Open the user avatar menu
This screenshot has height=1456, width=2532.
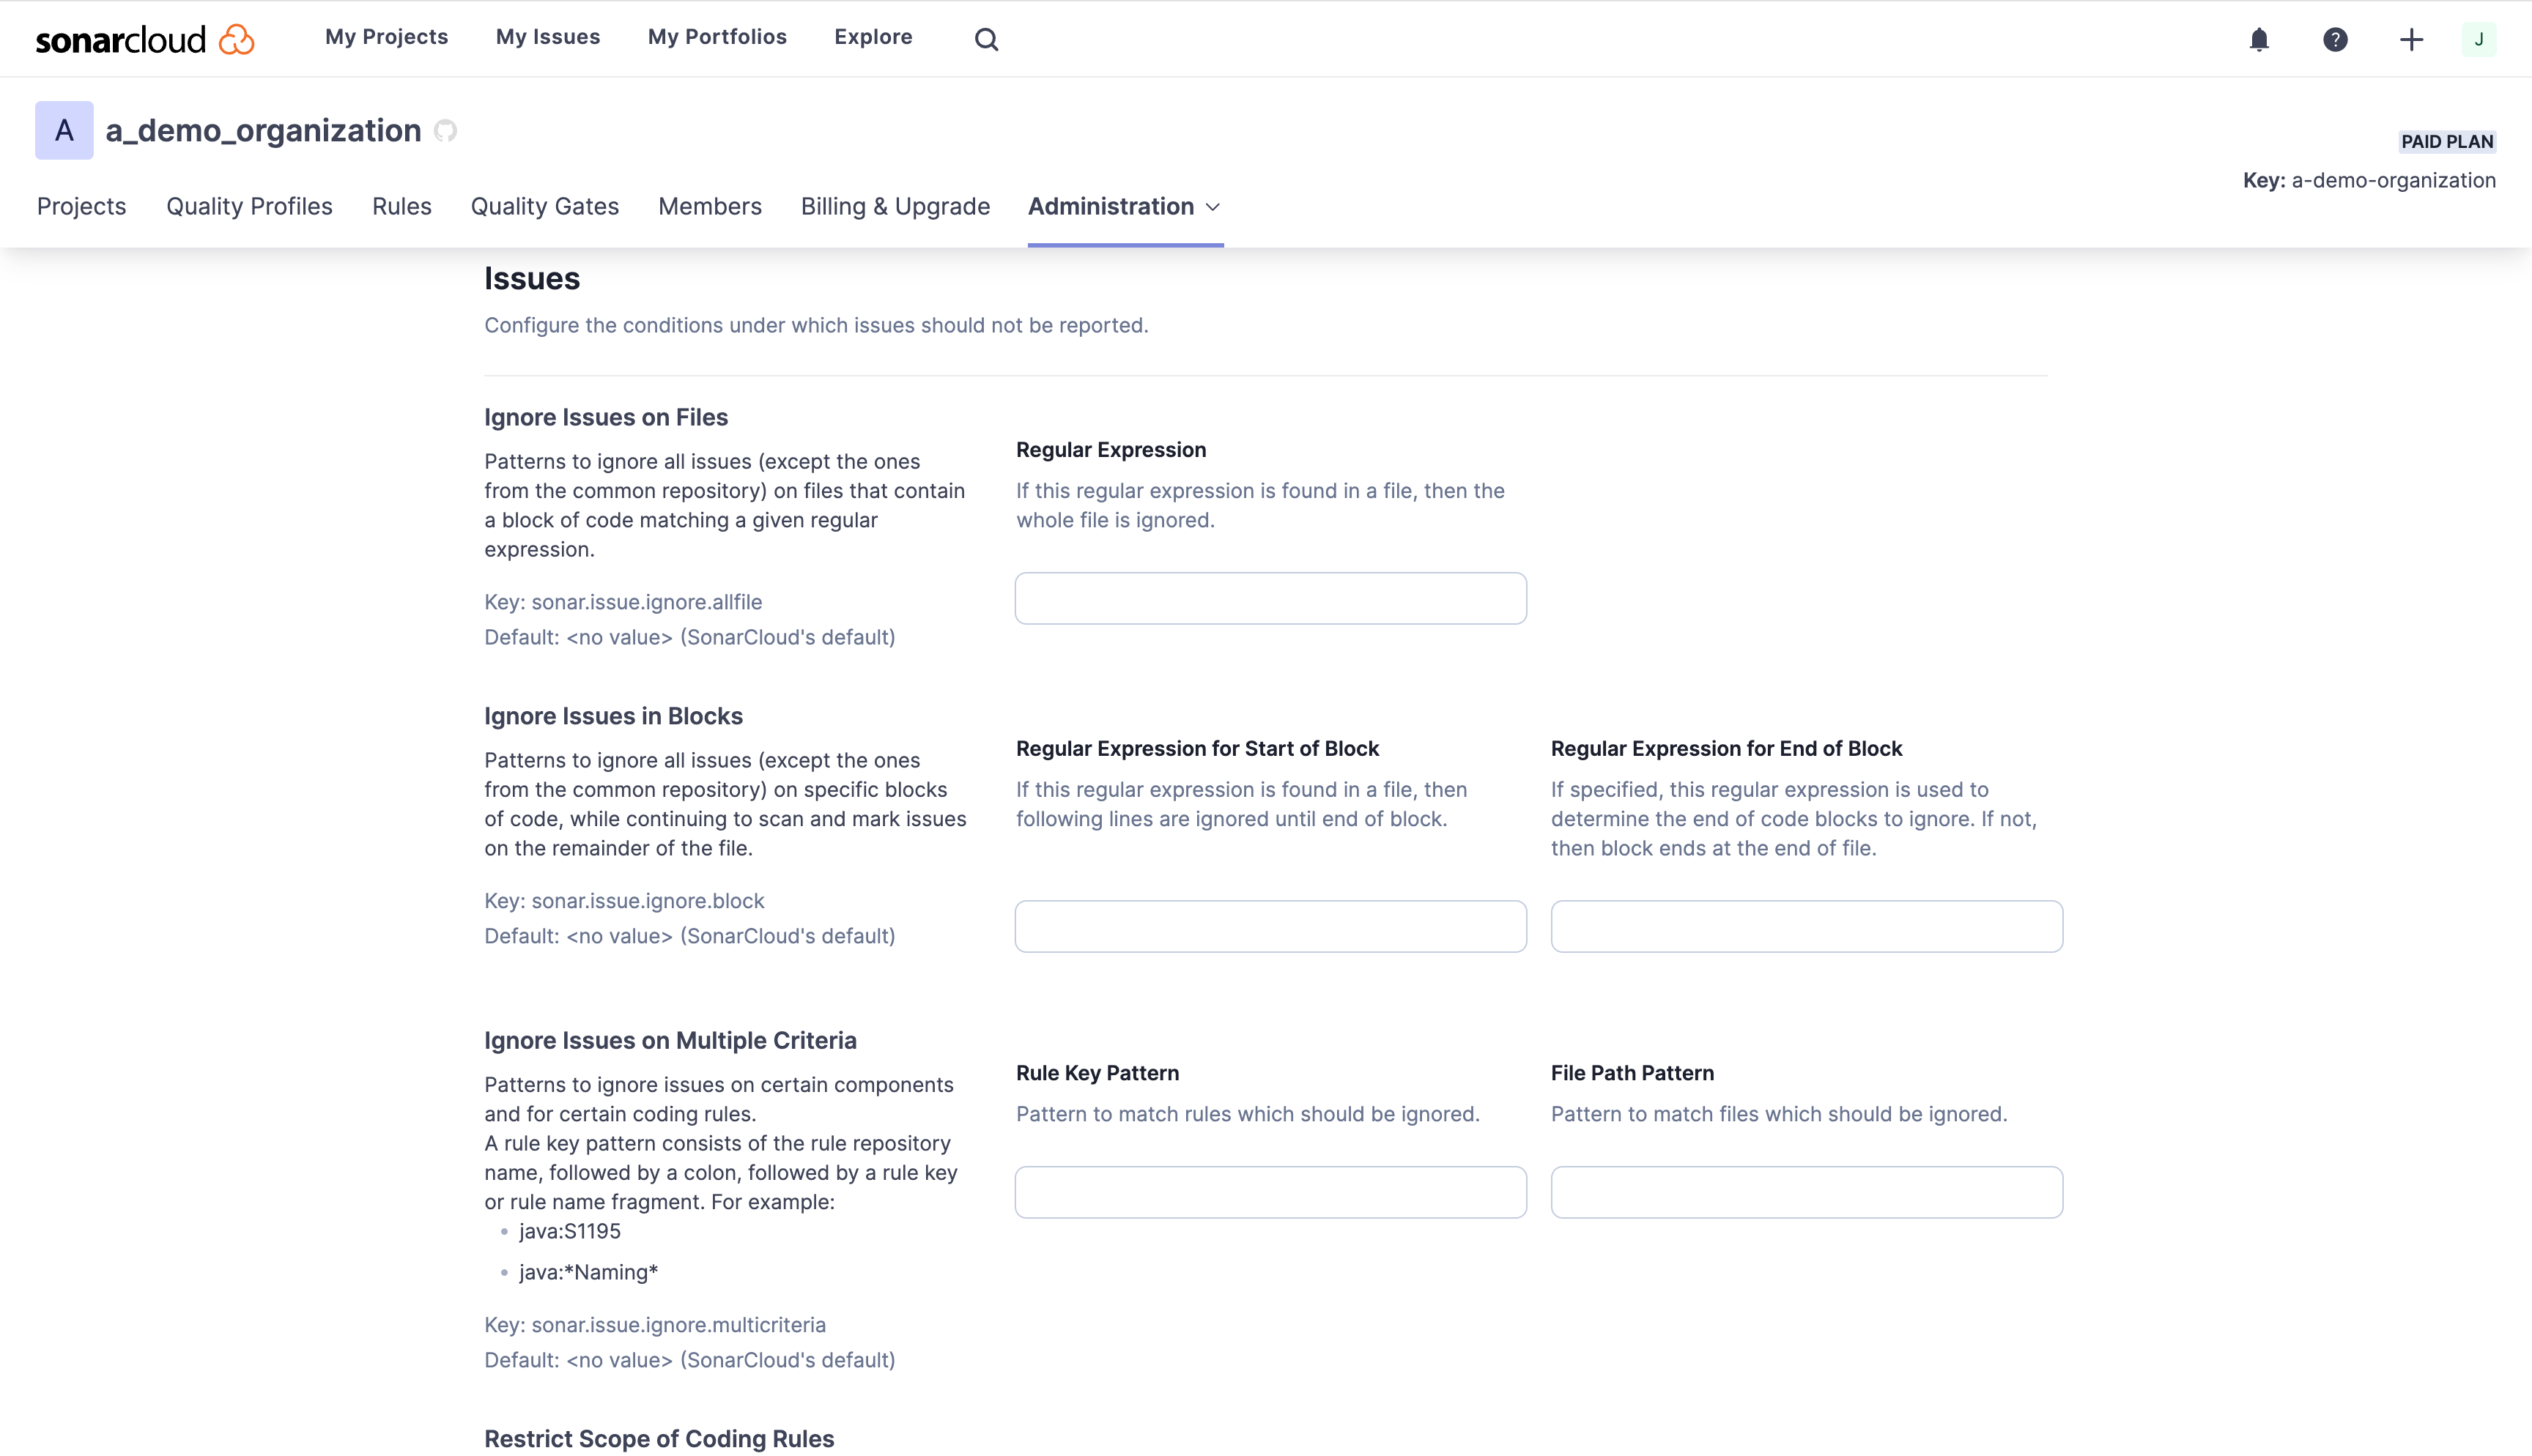pyautogui.click(x=2479, y=39)
